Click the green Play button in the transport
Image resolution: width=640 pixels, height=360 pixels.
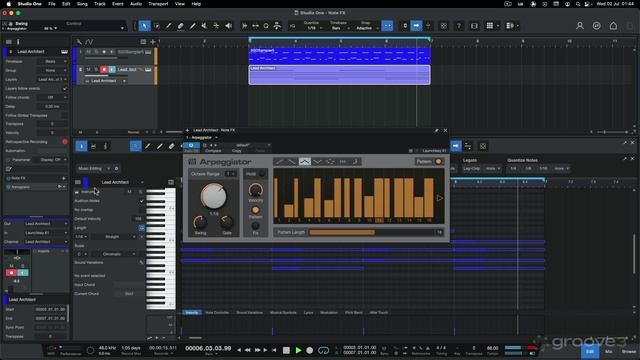(x=298, y=350)
